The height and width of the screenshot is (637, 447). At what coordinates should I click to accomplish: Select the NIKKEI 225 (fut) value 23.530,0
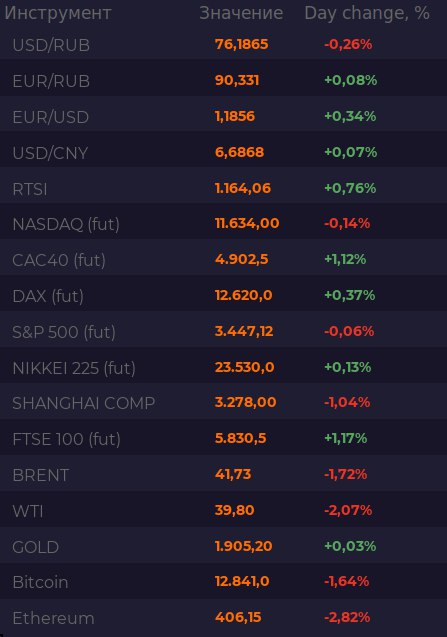tap(245, 367)
